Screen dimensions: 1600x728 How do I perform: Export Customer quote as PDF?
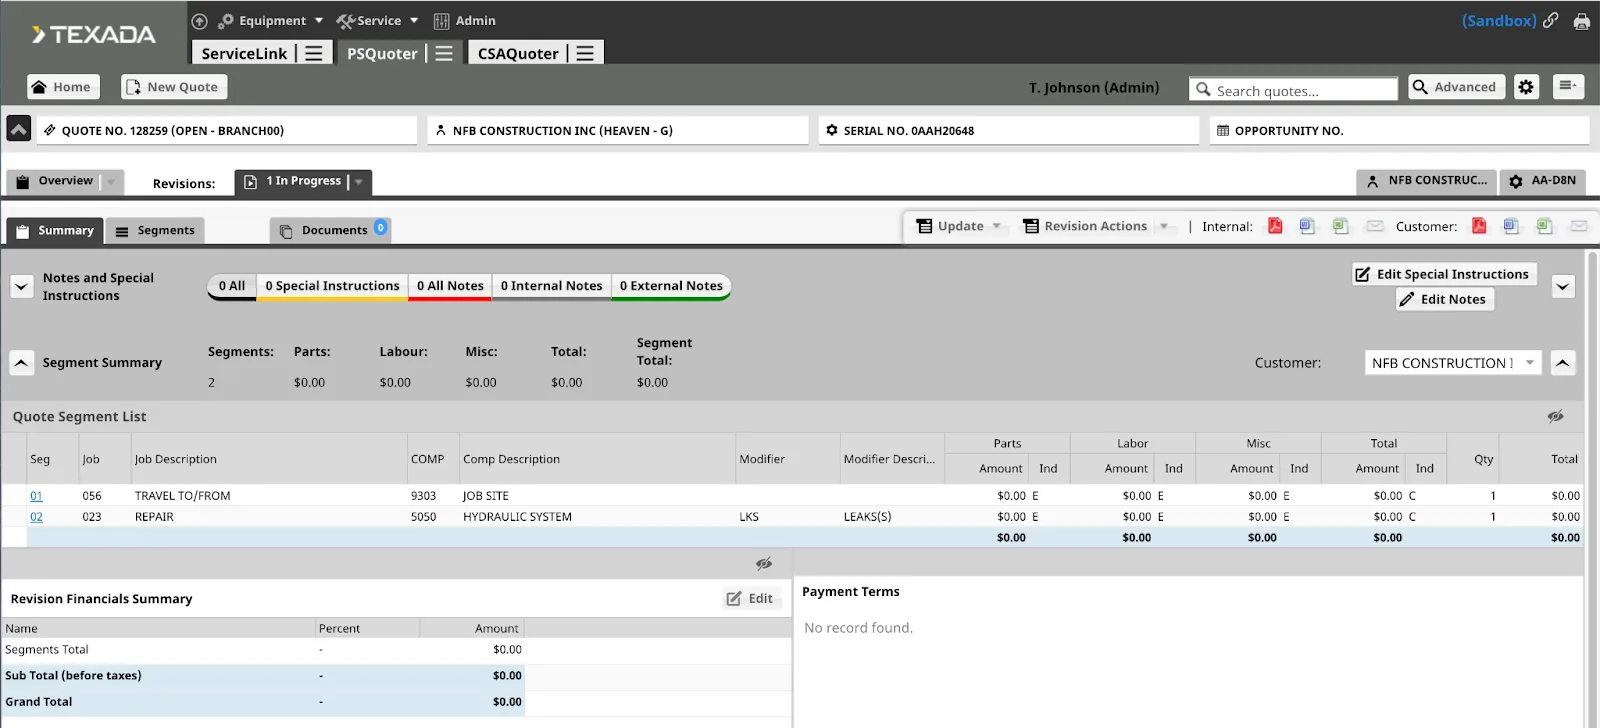click(x=1479, y=226)
